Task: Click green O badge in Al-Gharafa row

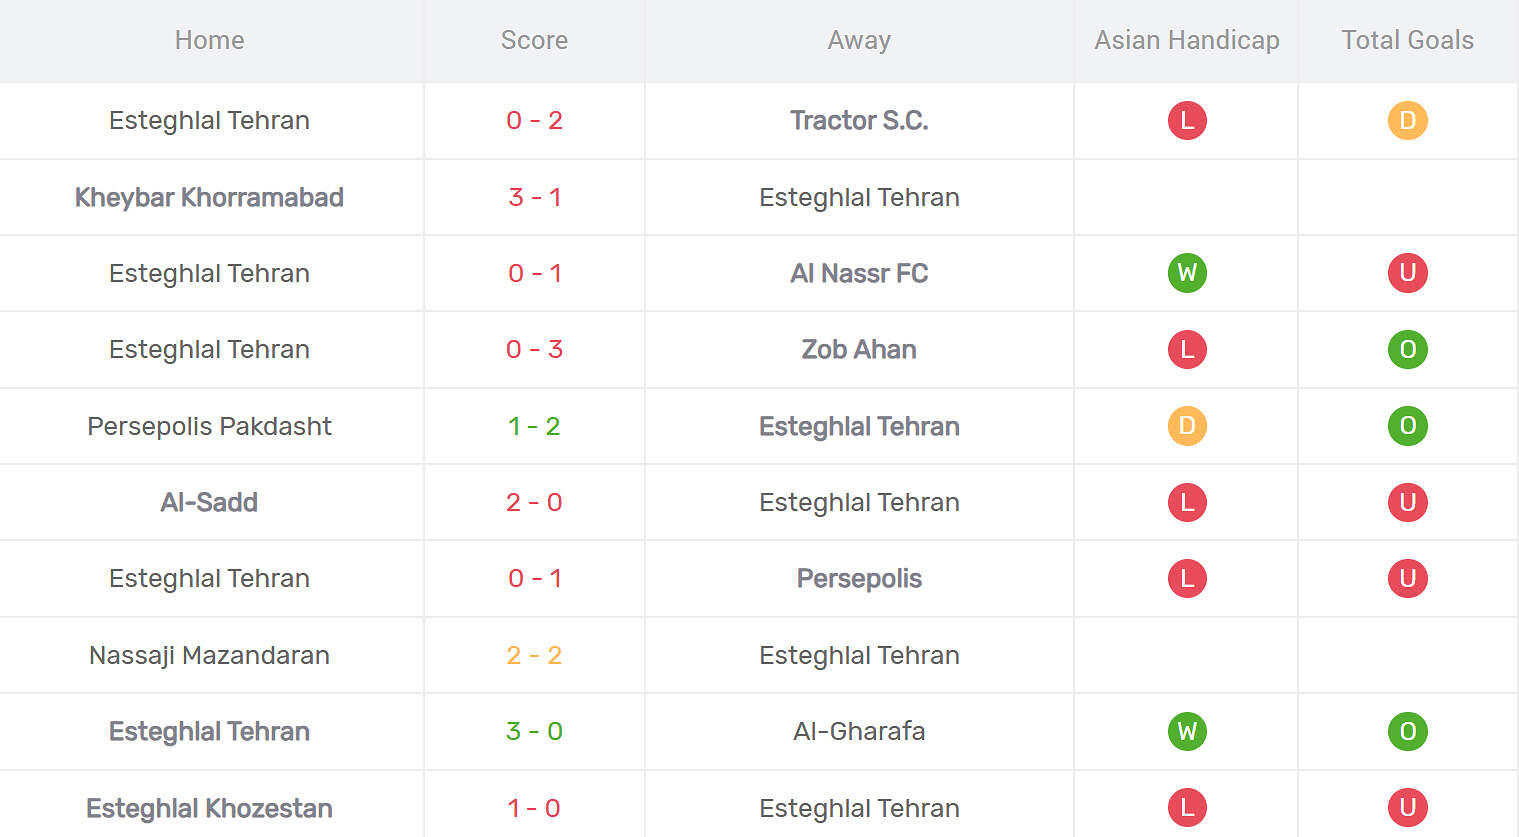Action: tap(1407, 731)
